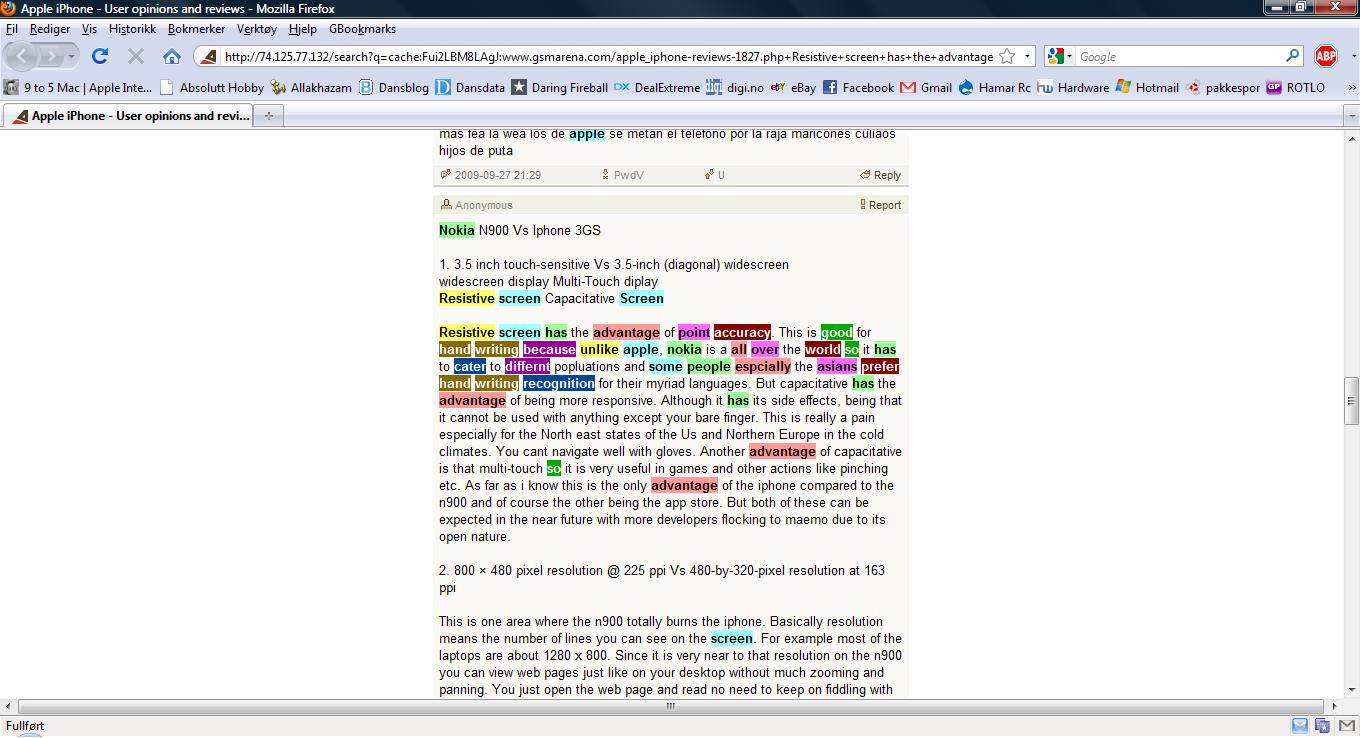Stop the page loading
Viewport: 1360px width, 738px height.
(136, 56)
